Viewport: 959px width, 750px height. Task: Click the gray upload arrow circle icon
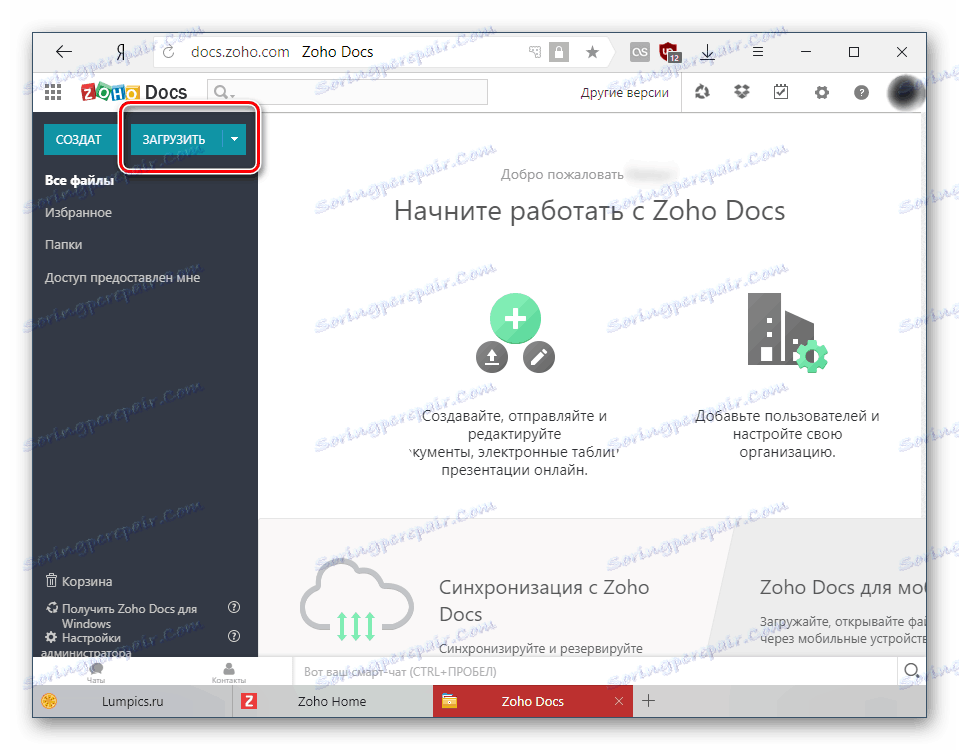coord(492,357)
